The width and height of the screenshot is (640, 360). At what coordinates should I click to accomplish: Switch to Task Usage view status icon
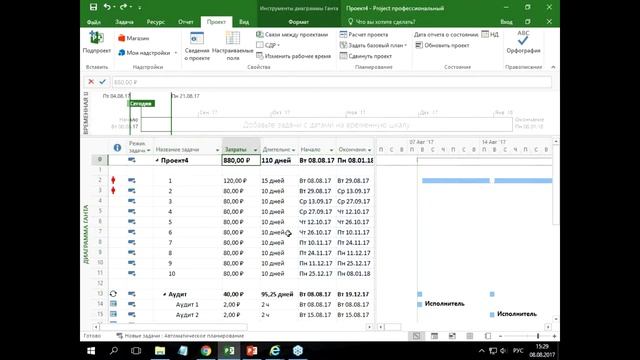click(x=434, y=336)
